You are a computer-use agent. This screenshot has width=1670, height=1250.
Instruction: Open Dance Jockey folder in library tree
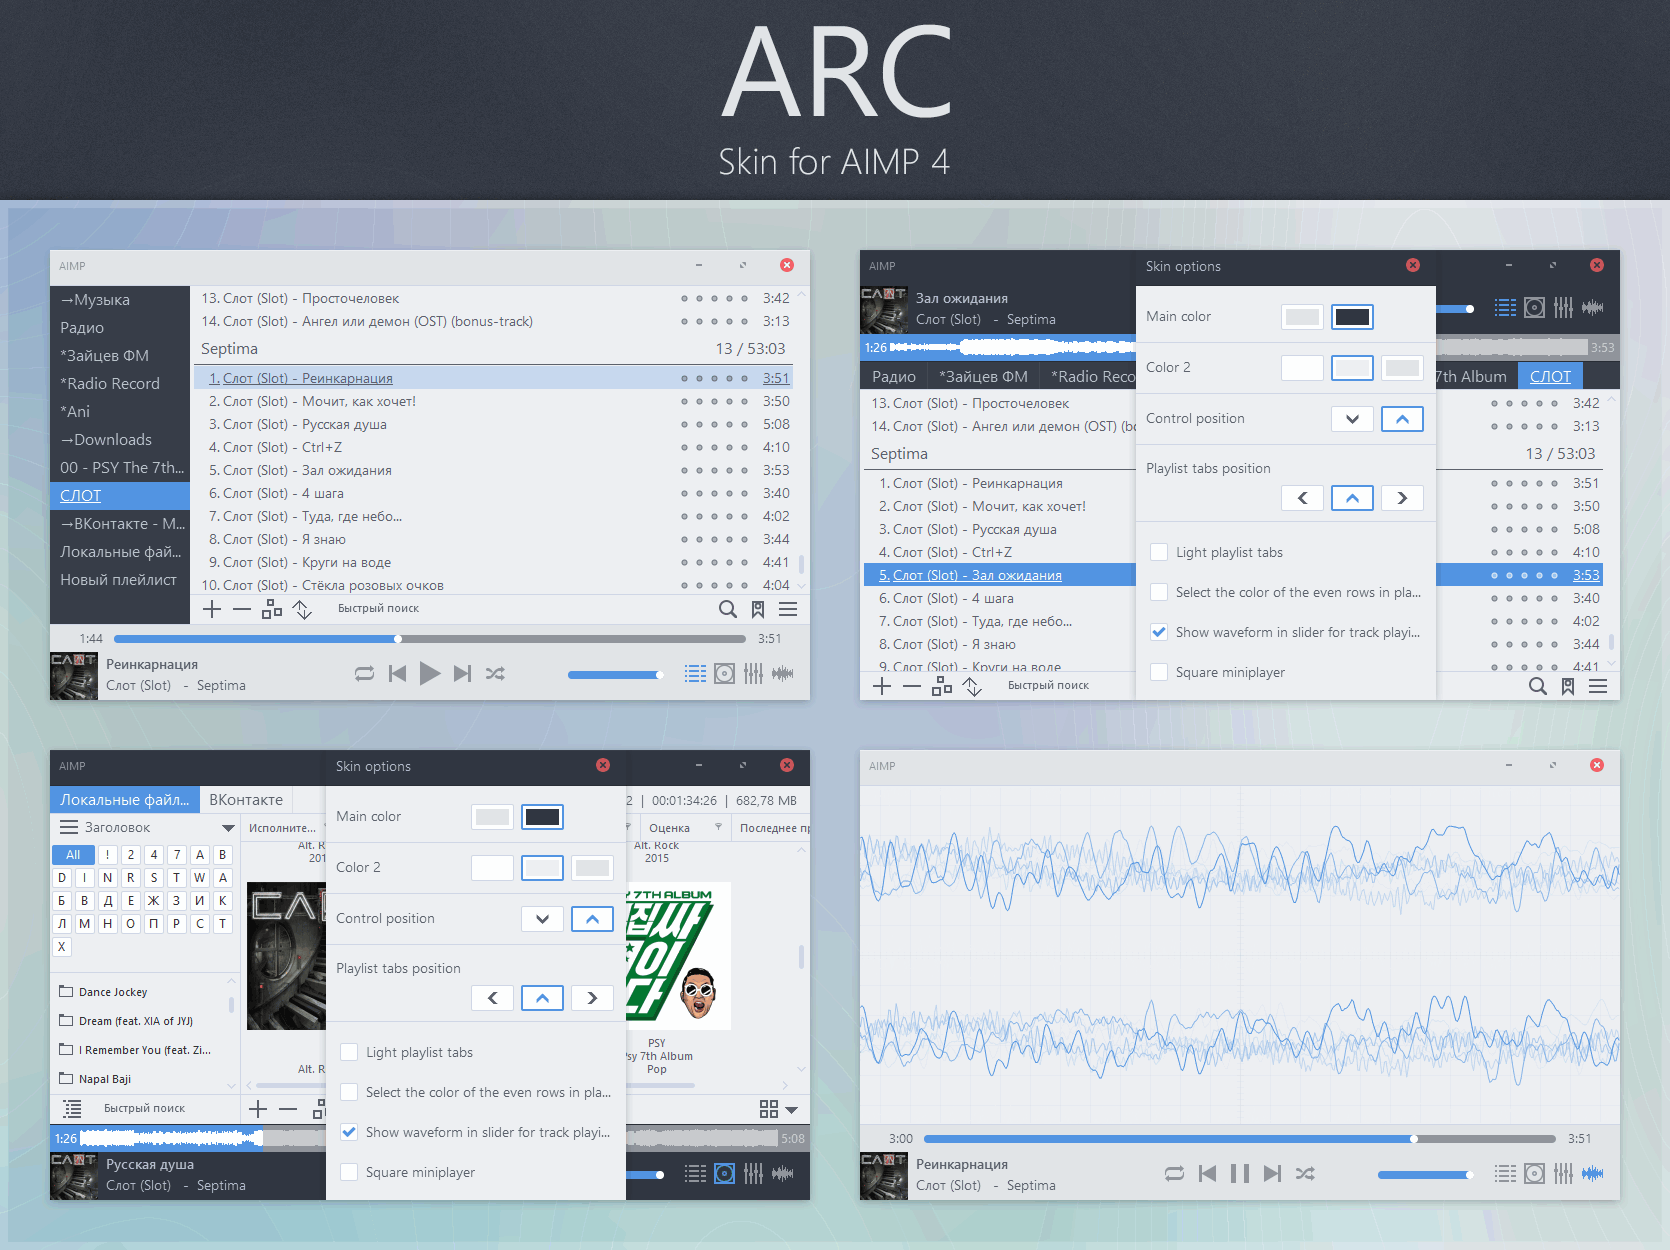pyautogui.click(x=113, y=992)
